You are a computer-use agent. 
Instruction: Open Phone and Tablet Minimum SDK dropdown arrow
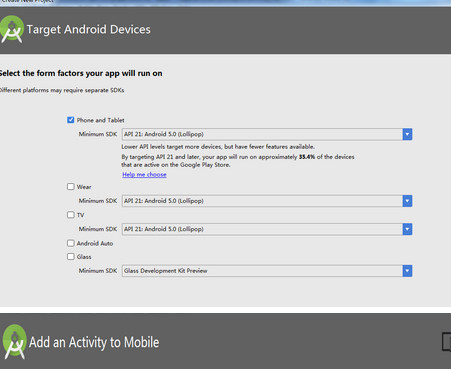pos(407,134)
